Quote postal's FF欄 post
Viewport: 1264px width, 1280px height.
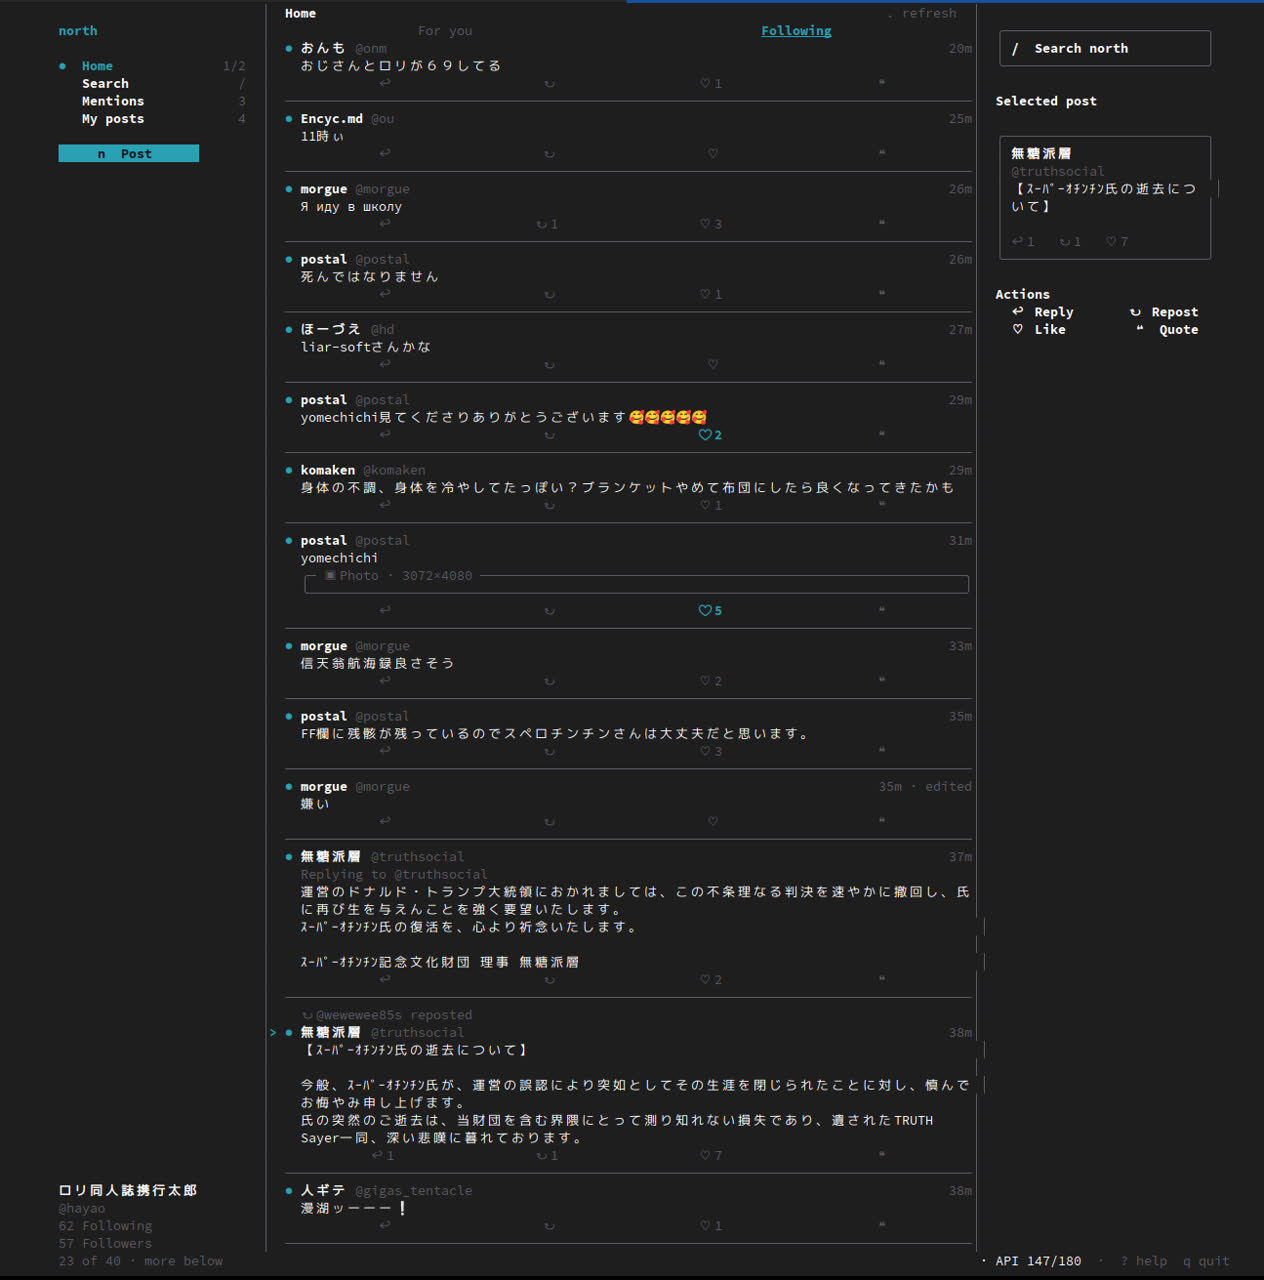point(881,751)
